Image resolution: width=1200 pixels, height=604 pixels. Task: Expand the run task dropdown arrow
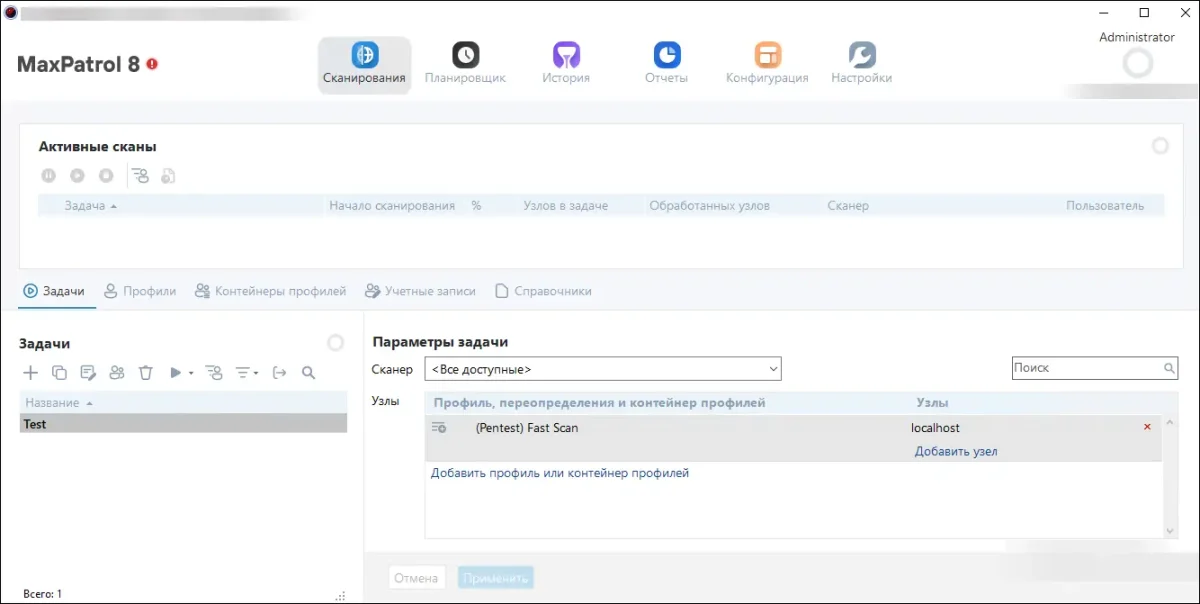[x=190, y=373]
